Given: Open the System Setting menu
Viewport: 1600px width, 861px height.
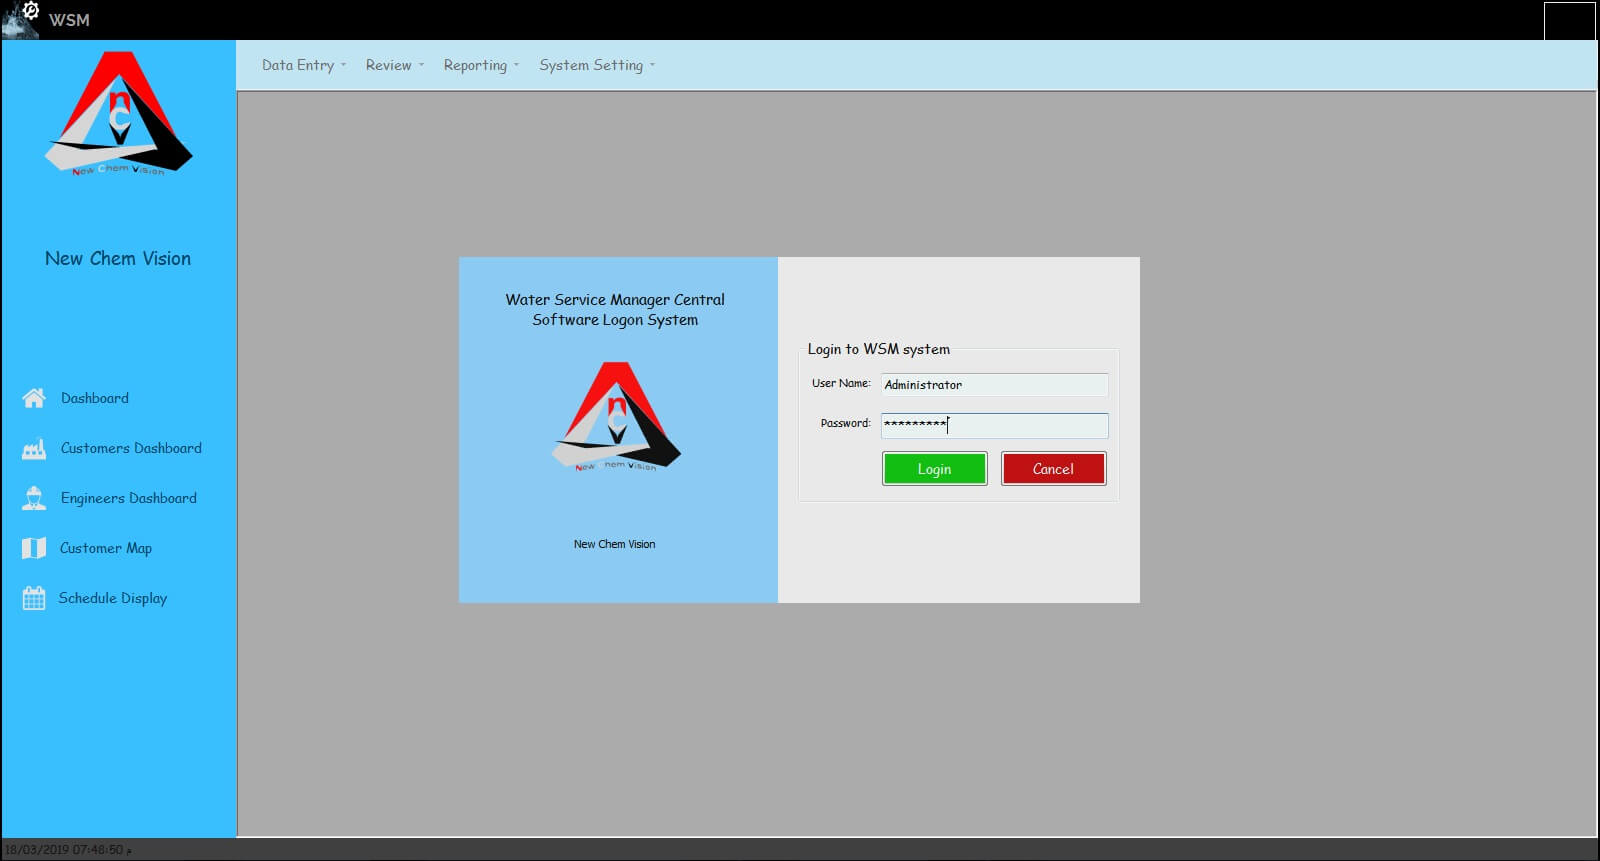Looking at the screenshot, I should (x=596, y=65).
